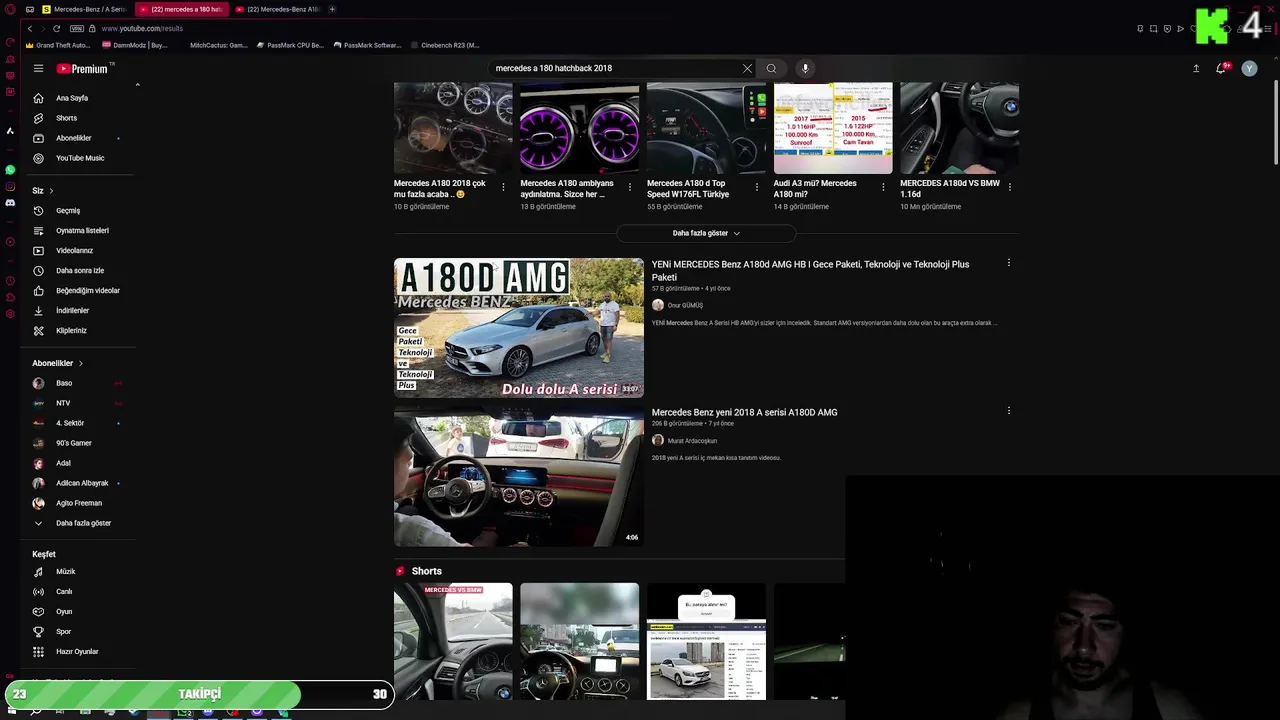Open YENİ MERCEDES Benz A180d AMG HB title
1280x720 pixels.
(810, 270)
